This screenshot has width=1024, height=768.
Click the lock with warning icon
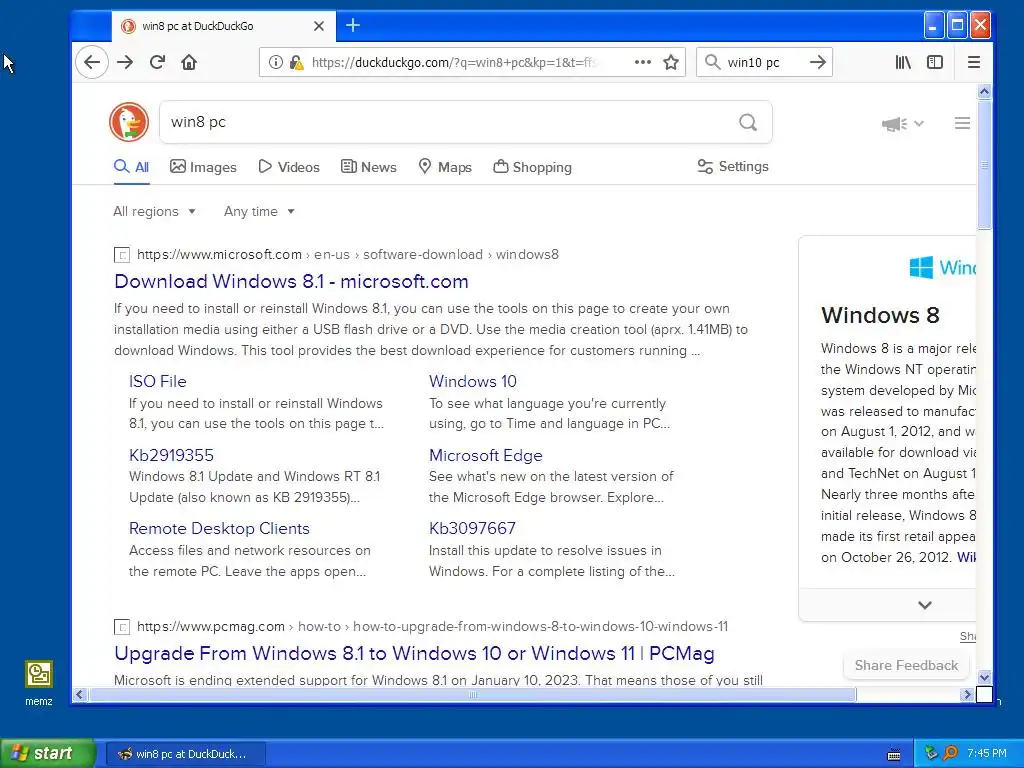(296, 63)
